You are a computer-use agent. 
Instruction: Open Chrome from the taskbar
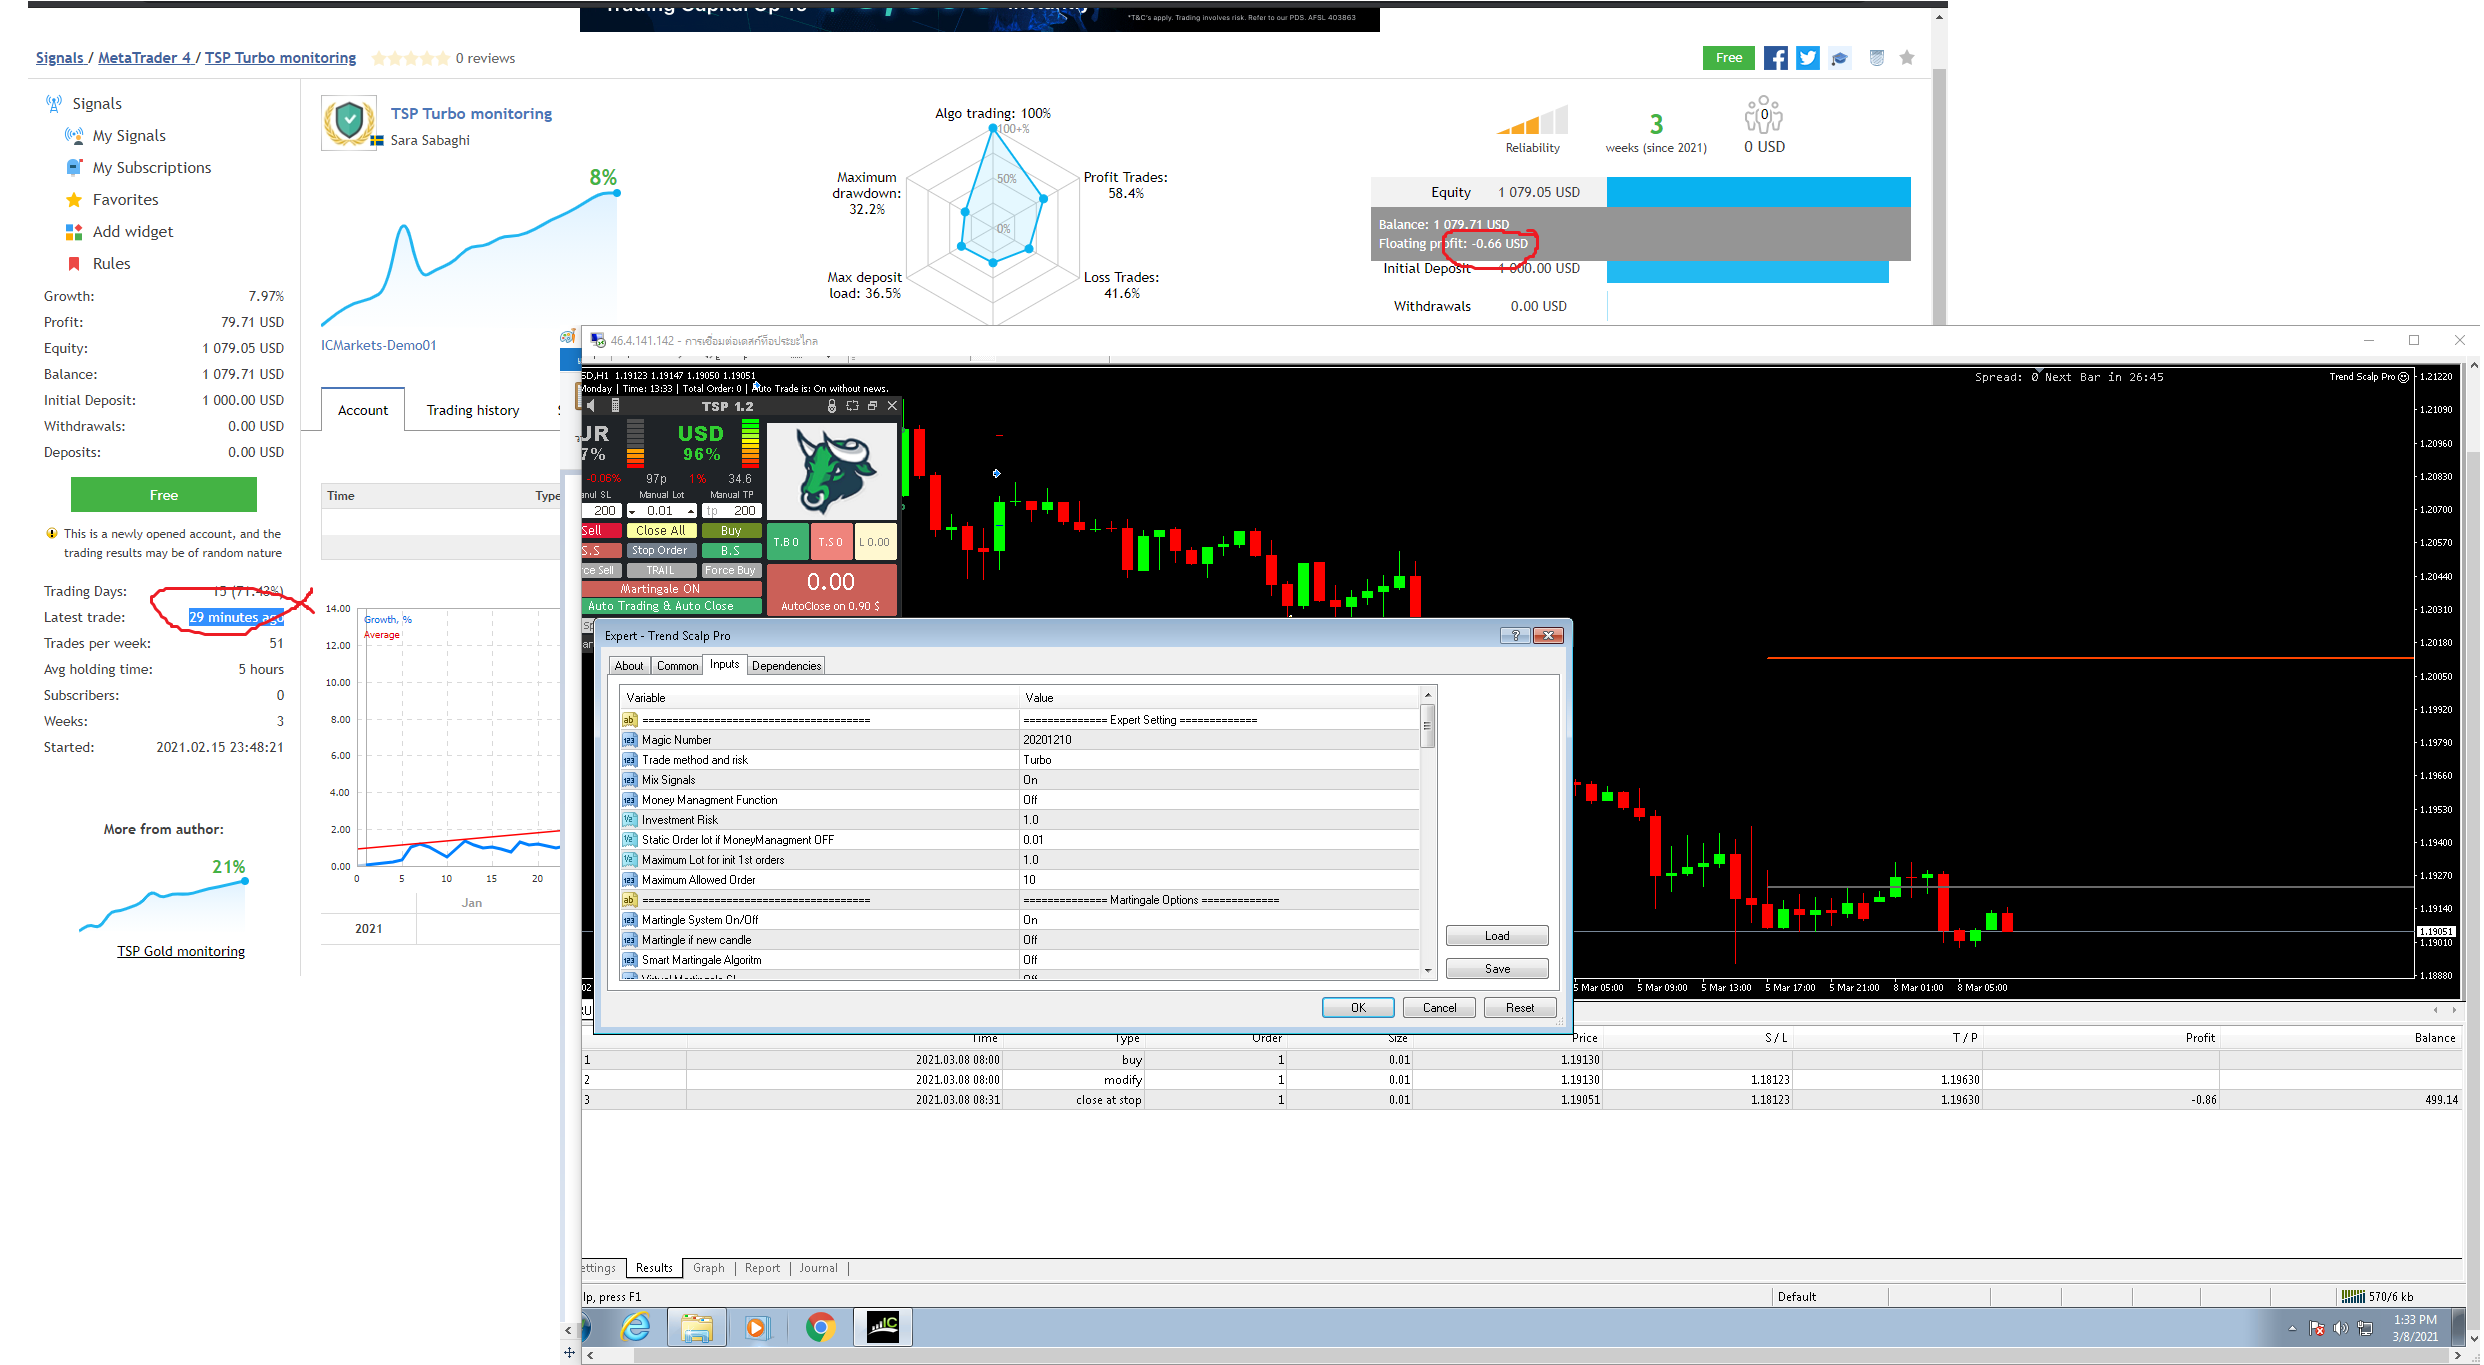820,1327
